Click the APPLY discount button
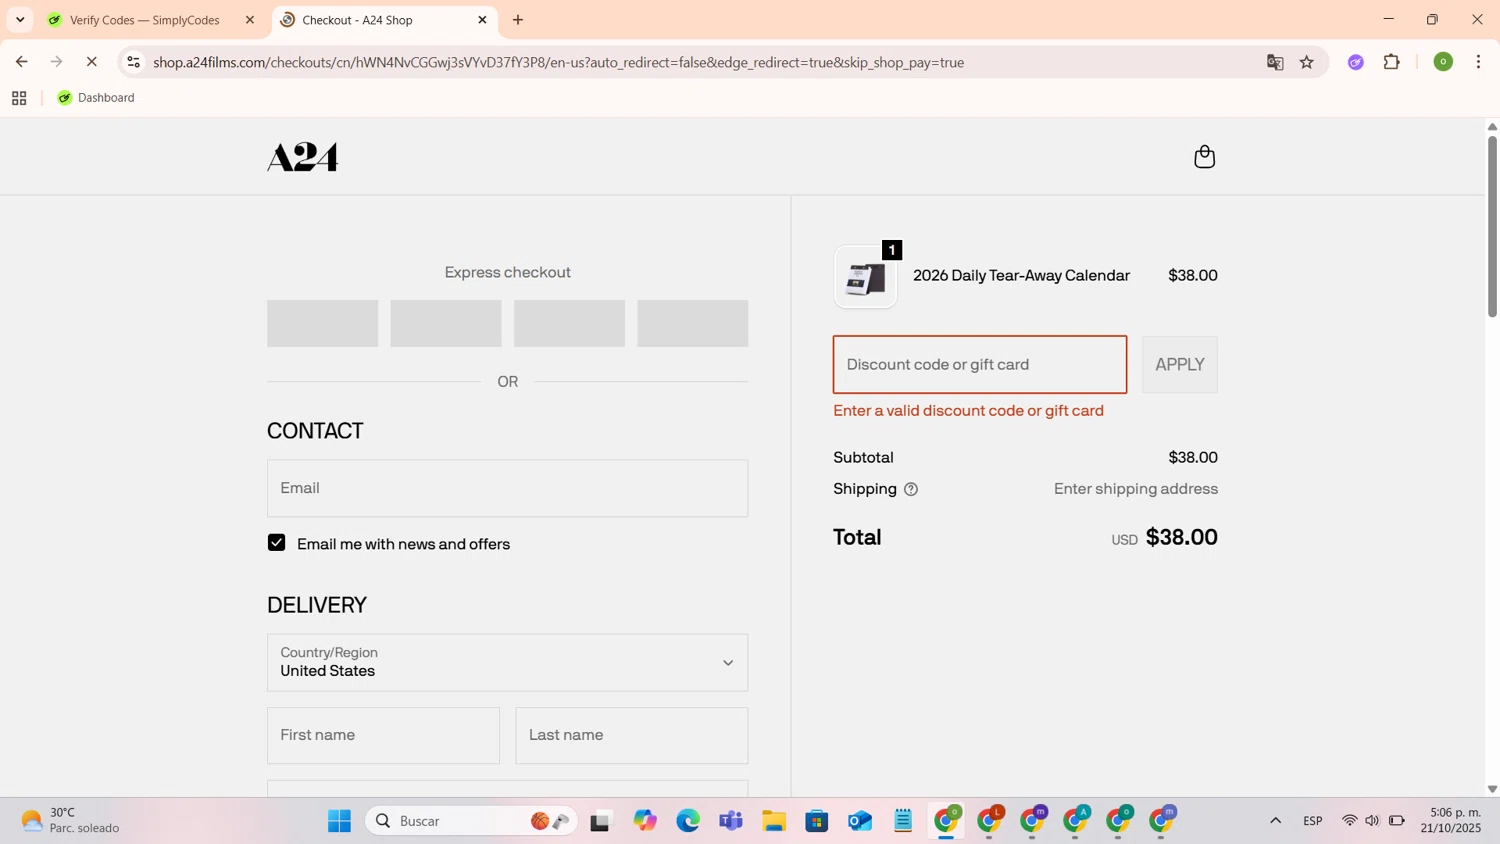 click(1180, 365)
